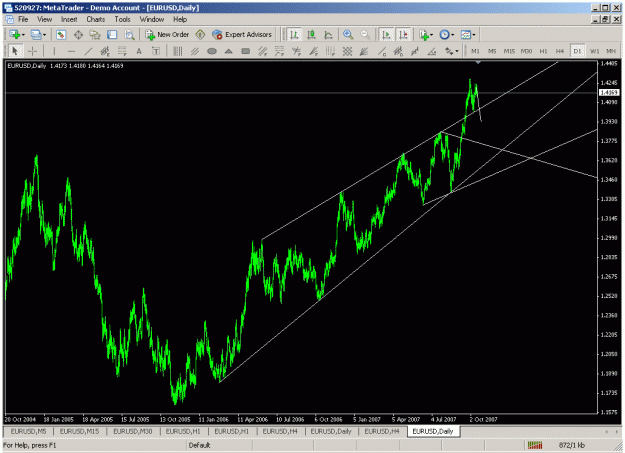Set timeframe to MN monthly
The image size is (625, 453).
click(x=611, y=51)
